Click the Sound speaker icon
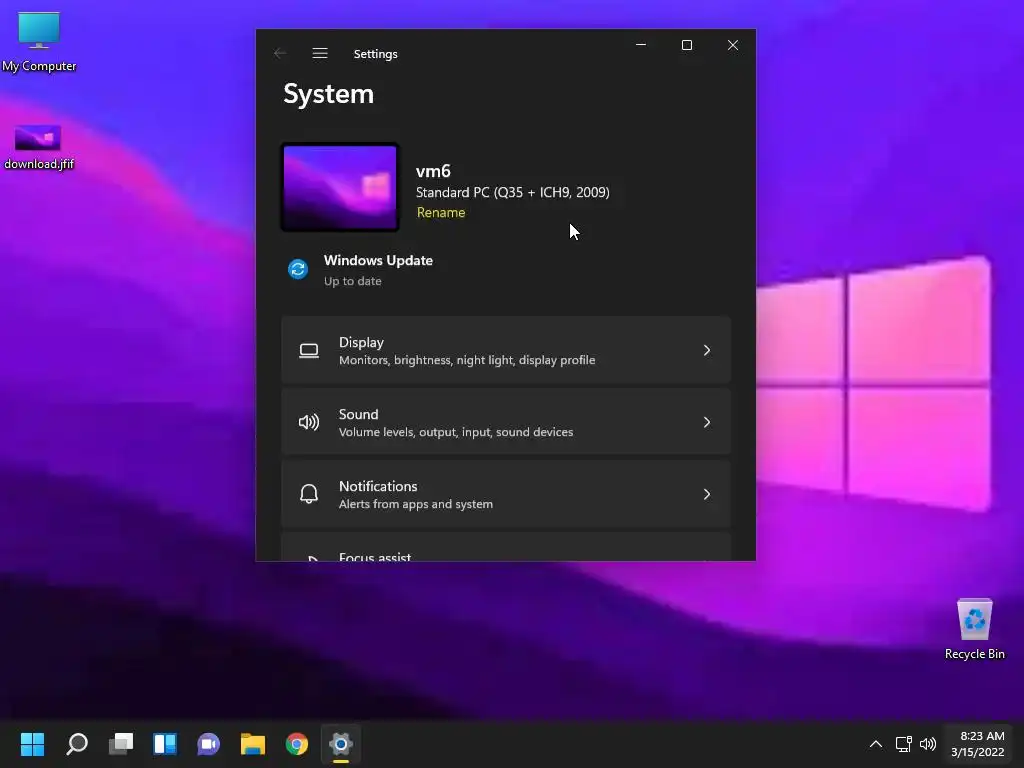 point(309,423)
